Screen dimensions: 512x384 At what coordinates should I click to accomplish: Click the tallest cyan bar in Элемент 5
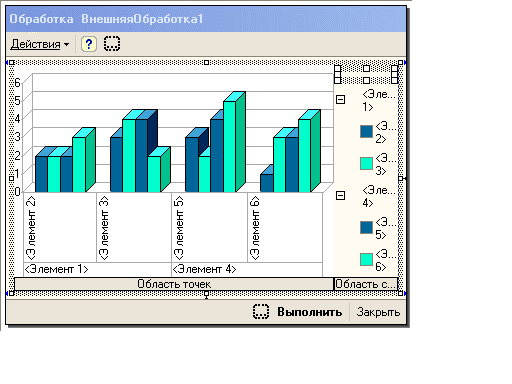tap(229, 146)
